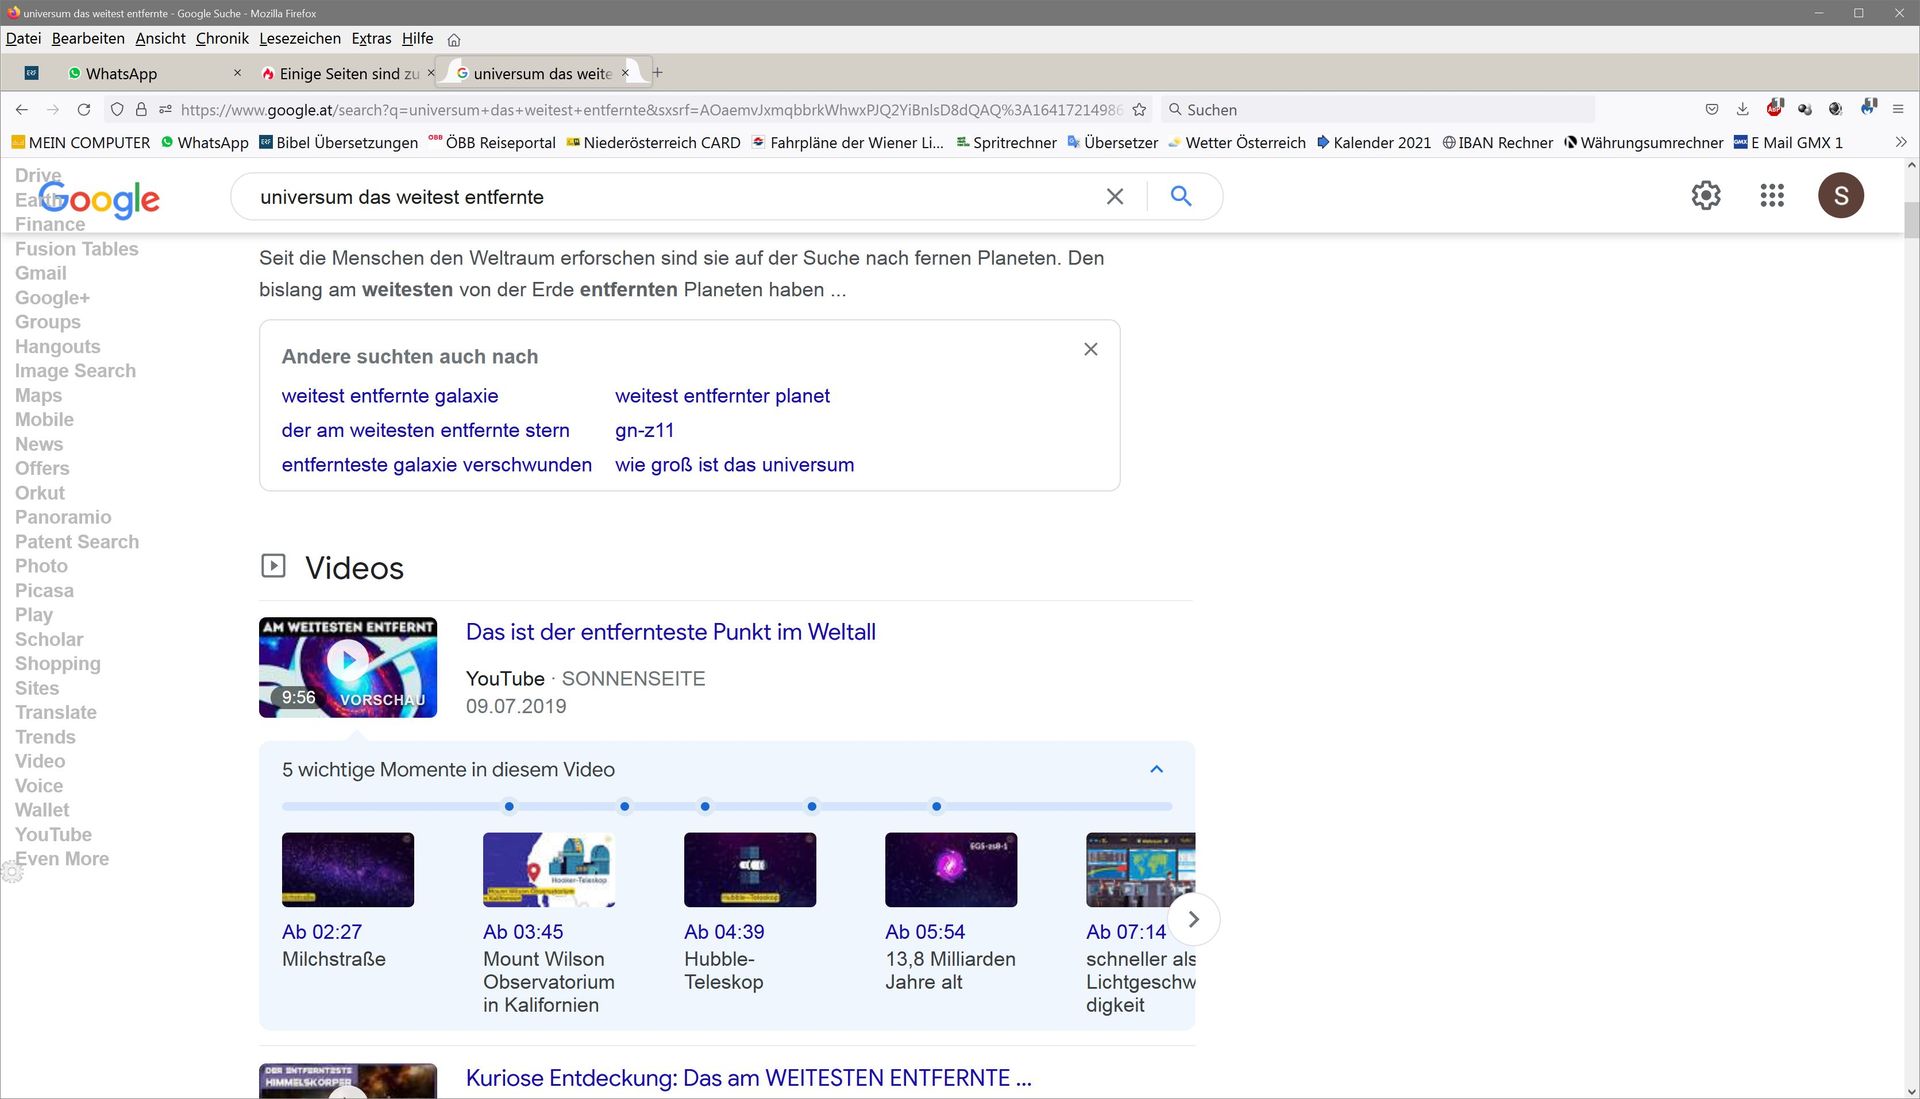This screenshot has height=1099, width=1920.
Task: Open video 'Das ist der entfernteste Punkt im Weltall'
Action: click(670, 632)
